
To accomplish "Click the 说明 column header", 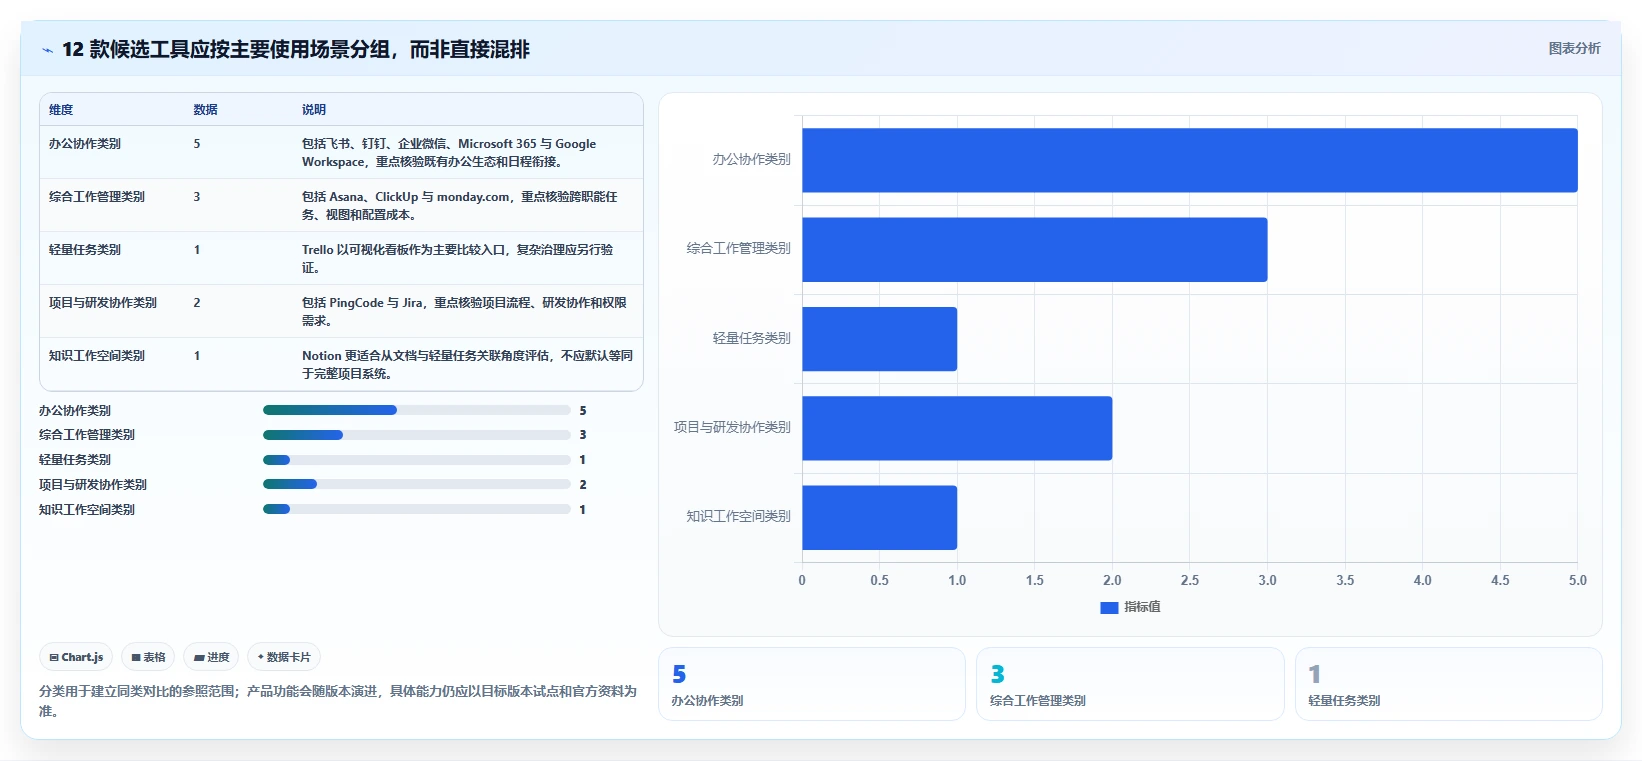I will (314, 110).
